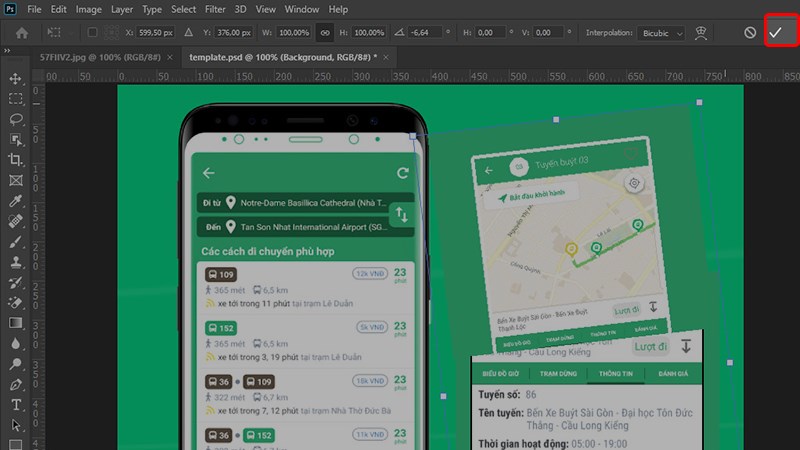Screen dimensions: 800x450
Task: Open the Filter menu
Action: (216, 9)
